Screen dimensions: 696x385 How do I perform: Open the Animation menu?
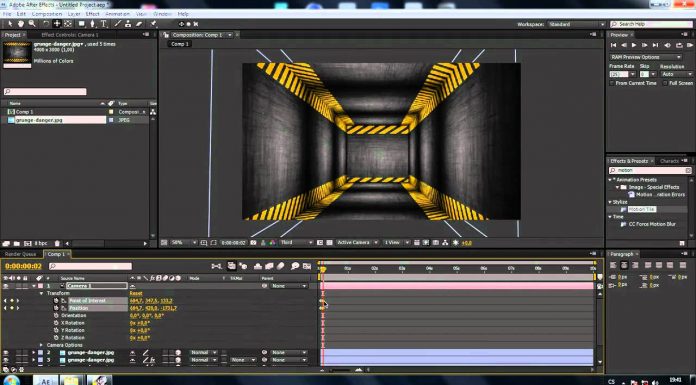coord(118,14)
